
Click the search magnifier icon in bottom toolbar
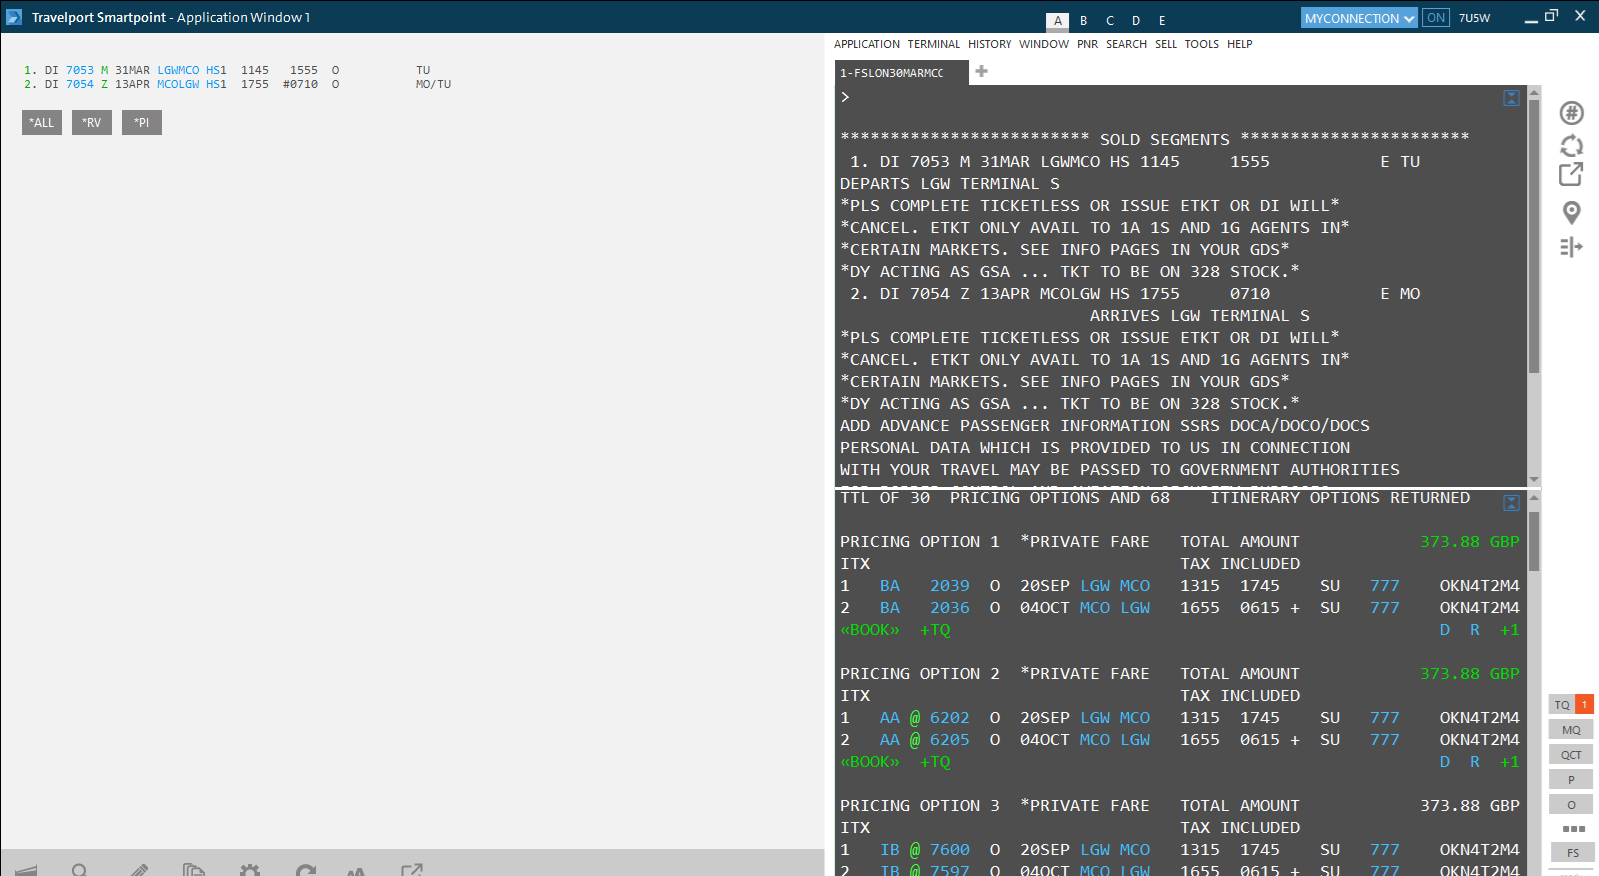point(81,870)
